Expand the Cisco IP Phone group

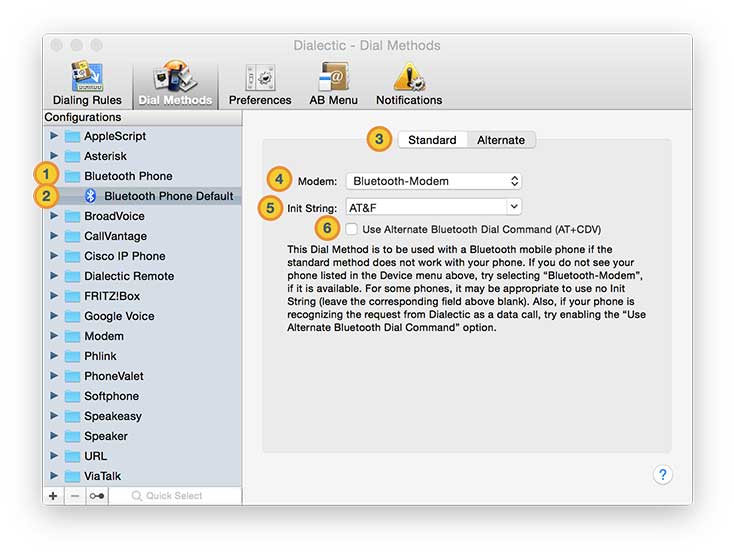pyautogui.click(x=54, y=256)
